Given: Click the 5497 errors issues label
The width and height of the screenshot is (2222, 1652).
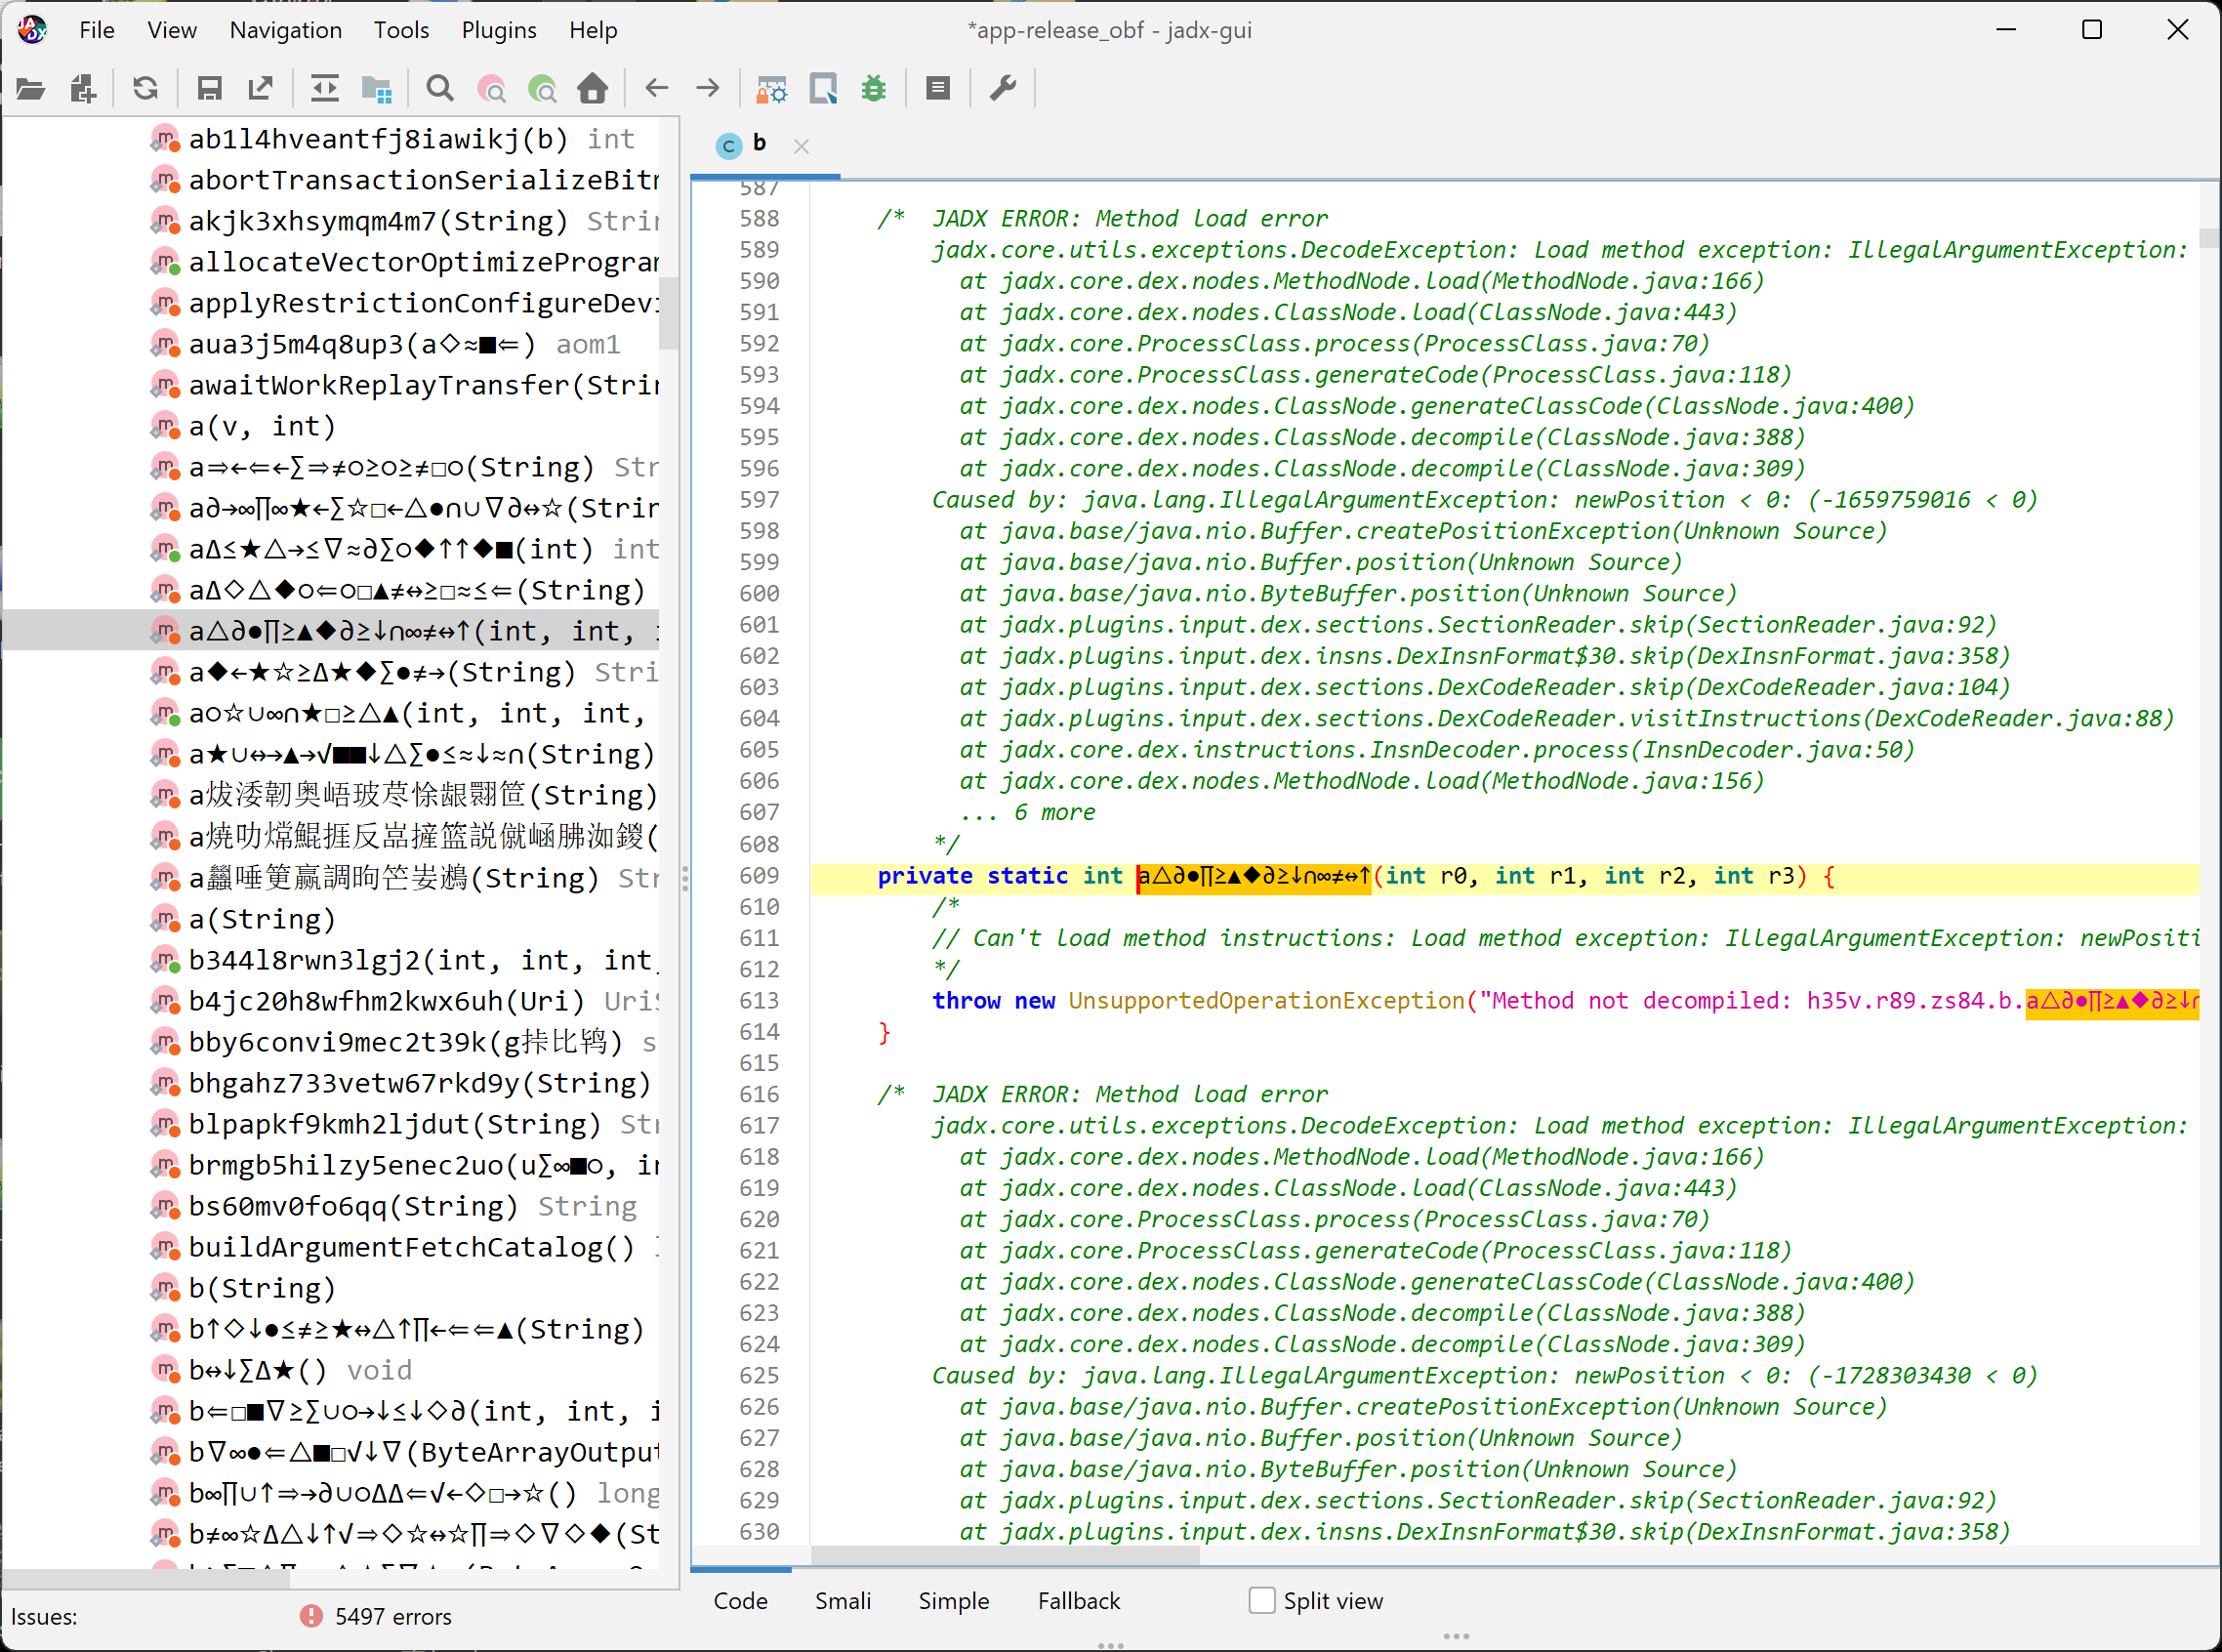Looking at the screenshot, I should (393, 1617).
